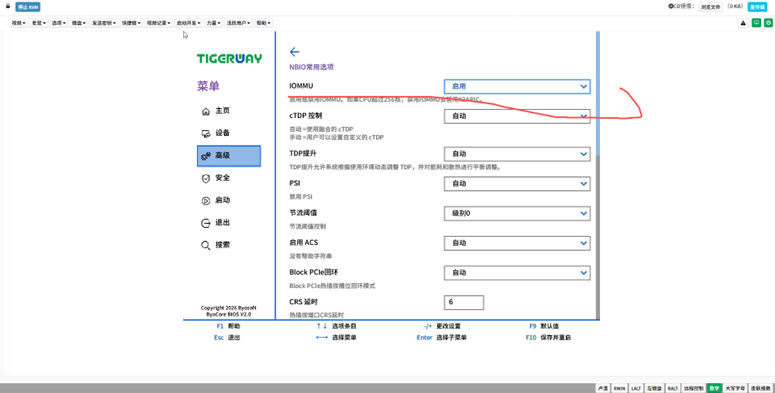Click the rightmost green icon button
Screen dimensions: 775x393
click(769, 23)
